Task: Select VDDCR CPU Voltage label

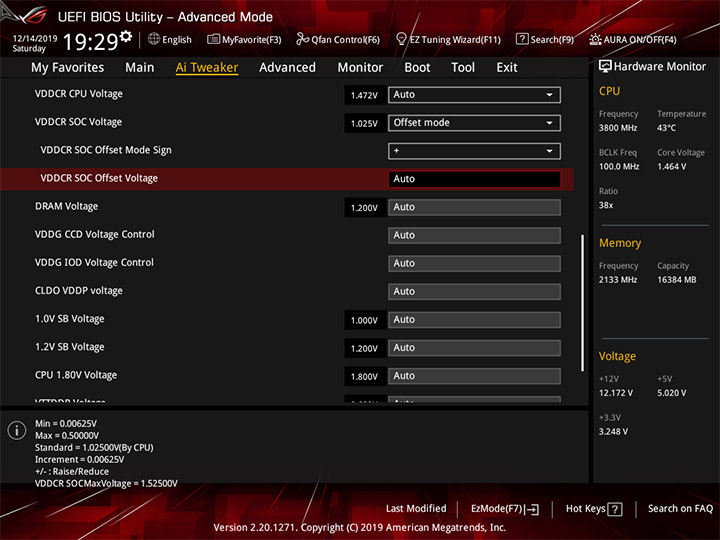Action: (x=79, y=94)
